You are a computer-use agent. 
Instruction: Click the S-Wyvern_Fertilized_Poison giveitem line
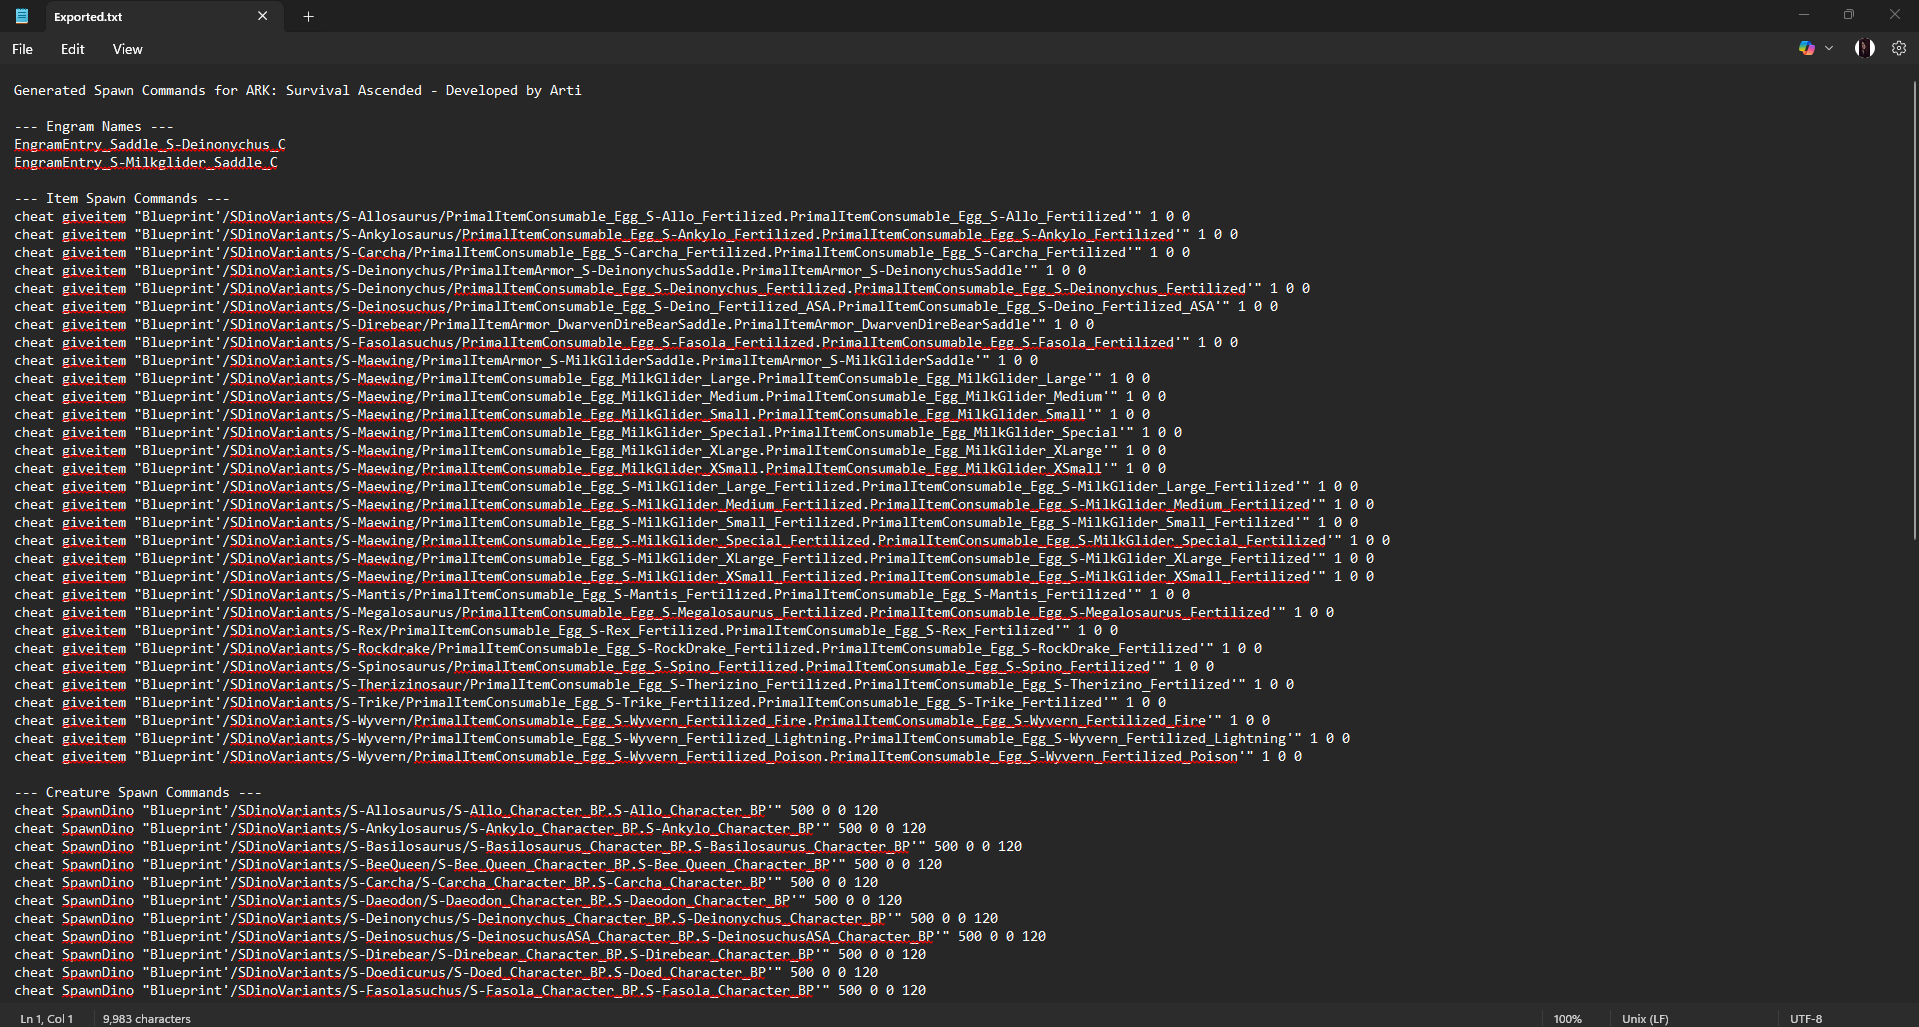(x=658, y=756)
